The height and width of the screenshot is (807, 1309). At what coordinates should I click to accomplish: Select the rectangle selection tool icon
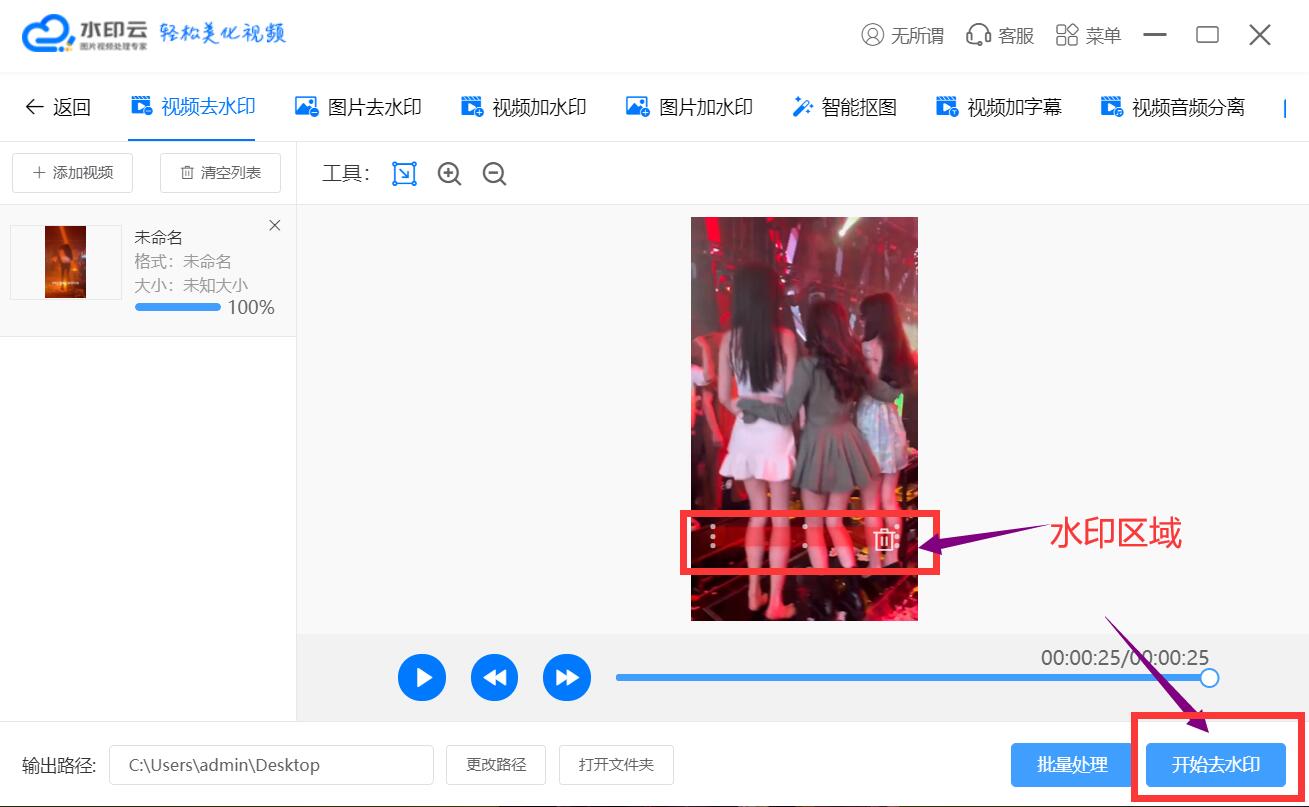click(404, 174)
